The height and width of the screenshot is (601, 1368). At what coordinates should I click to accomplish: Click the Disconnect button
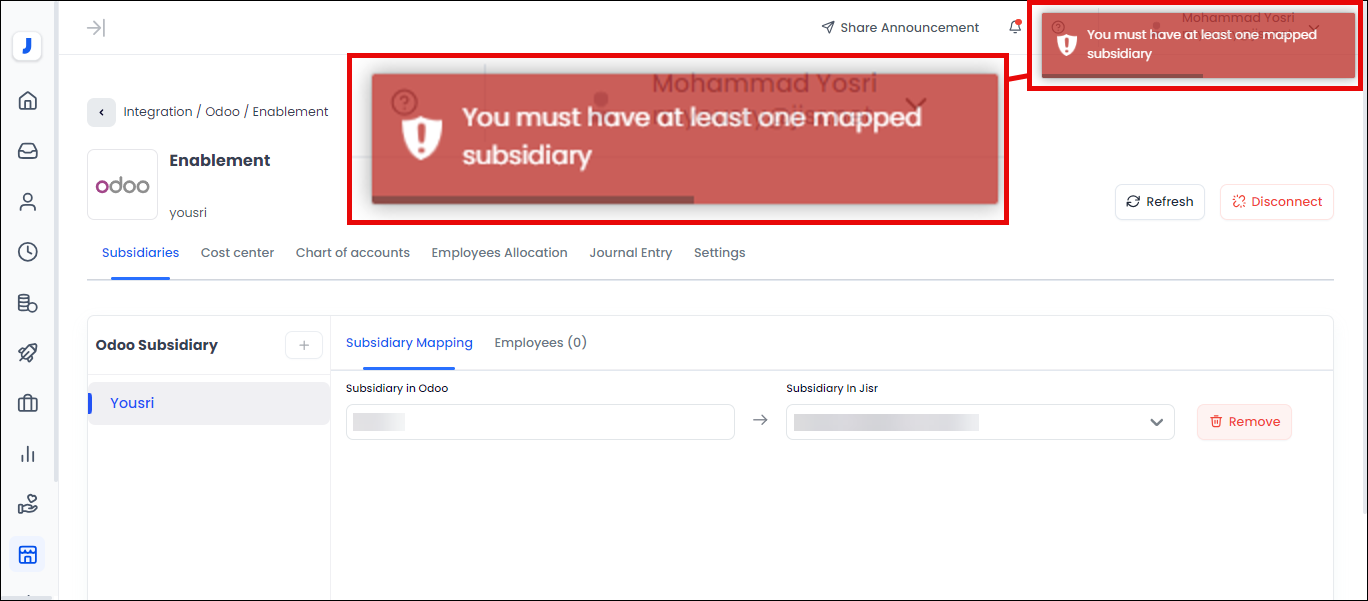coord(1276,202)
